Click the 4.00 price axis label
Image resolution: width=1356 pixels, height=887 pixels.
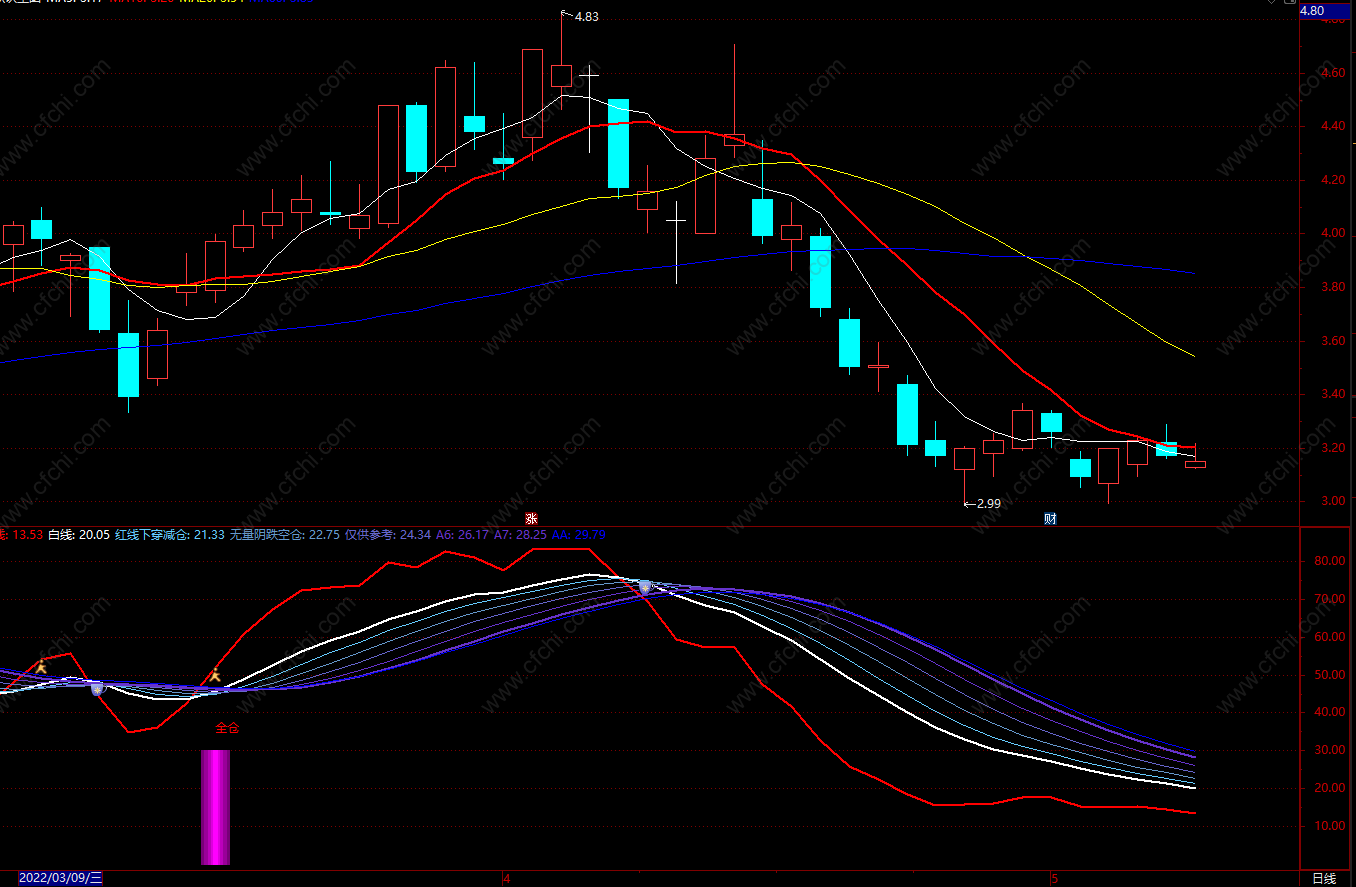(x=1333, y=234)
